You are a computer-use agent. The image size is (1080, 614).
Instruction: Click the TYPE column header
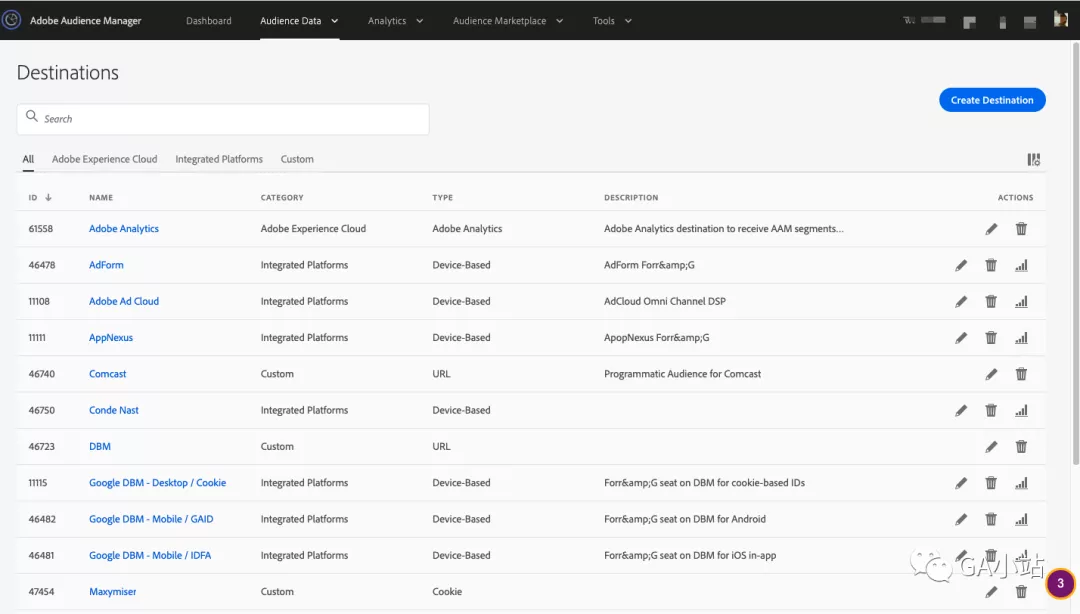pos(443,198)
